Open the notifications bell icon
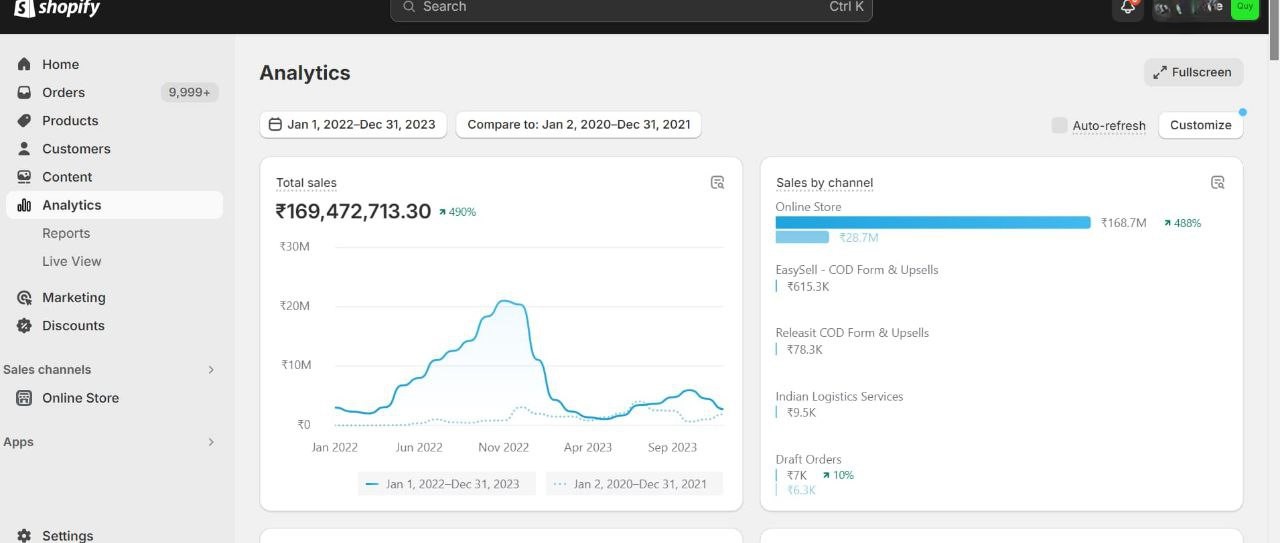The height and width of the screenshot is (543, 1280). coord(1128,7)
